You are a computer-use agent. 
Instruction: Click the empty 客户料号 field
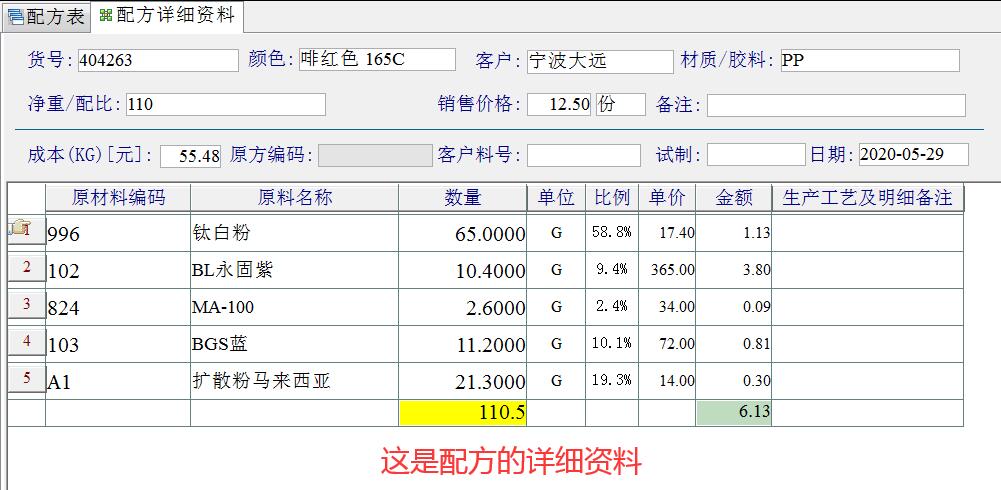click(583, 156)
